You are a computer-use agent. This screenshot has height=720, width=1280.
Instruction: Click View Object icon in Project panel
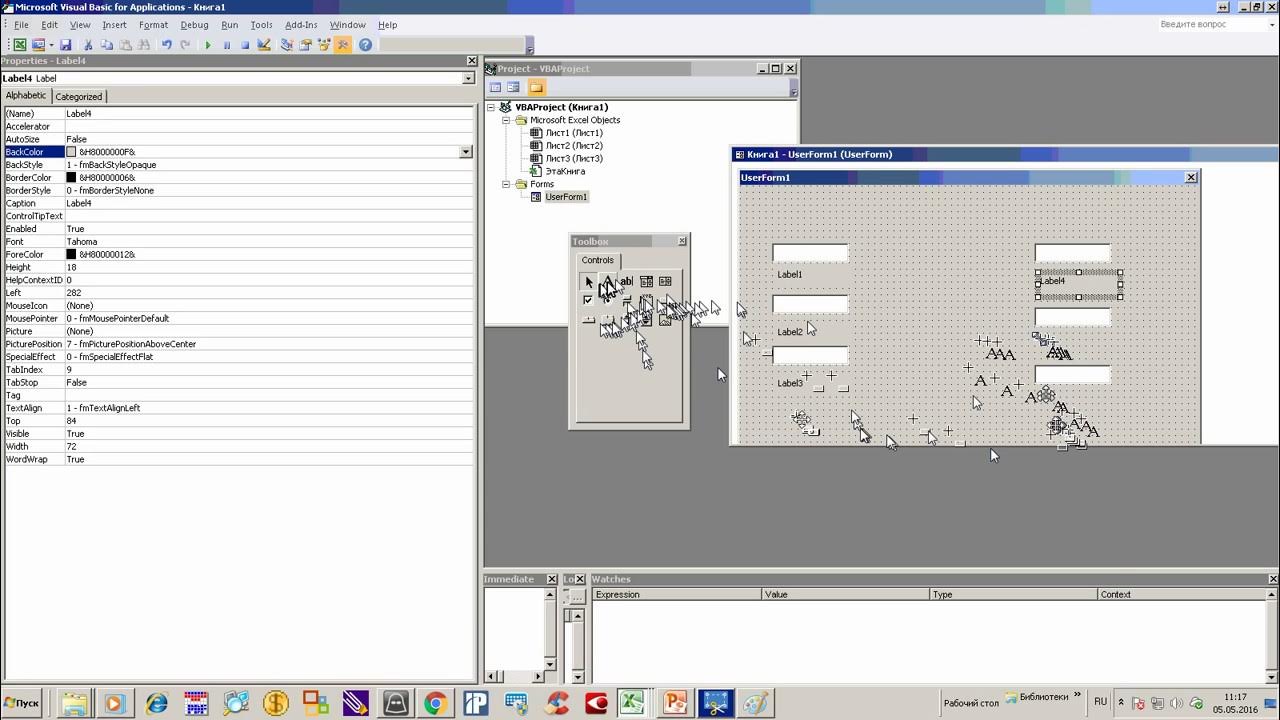513,88
